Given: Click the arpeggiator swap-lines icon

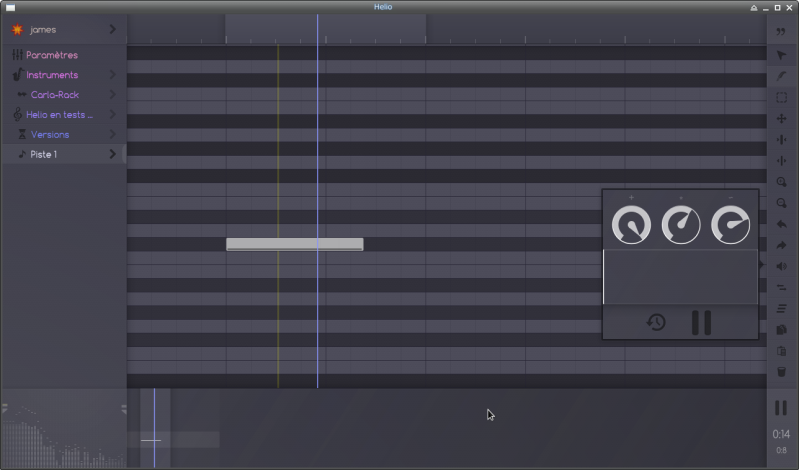Looking at the screenshot, I should tap(781, 288).
